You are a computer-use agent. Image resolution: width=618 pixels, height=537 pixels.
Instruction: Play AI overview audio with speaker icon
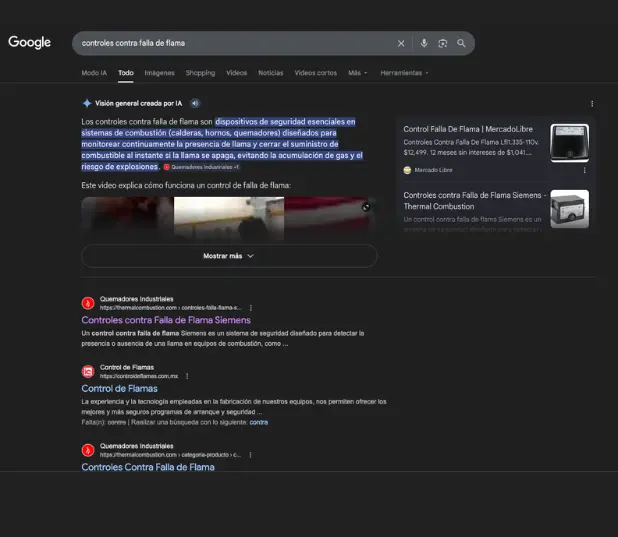click(x=195, y=103)
